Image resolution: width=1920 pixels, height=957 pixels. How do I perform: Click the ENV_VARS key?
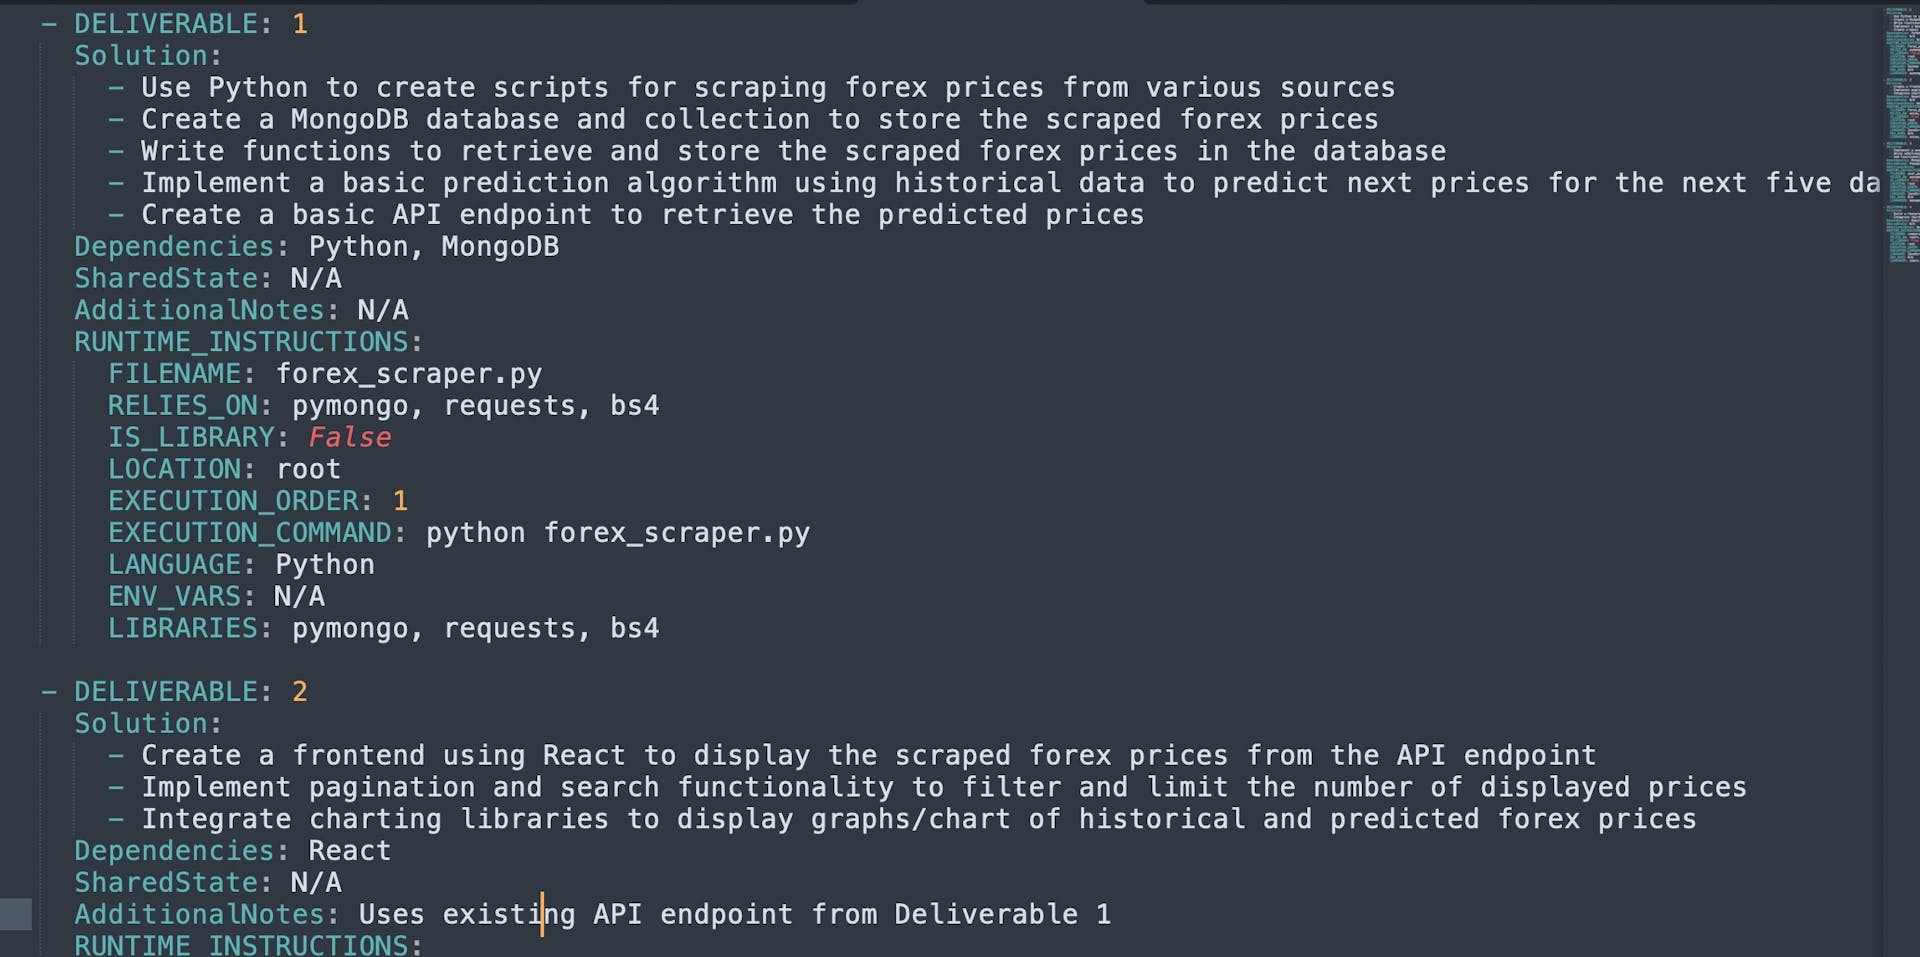(x=174, y=597)
